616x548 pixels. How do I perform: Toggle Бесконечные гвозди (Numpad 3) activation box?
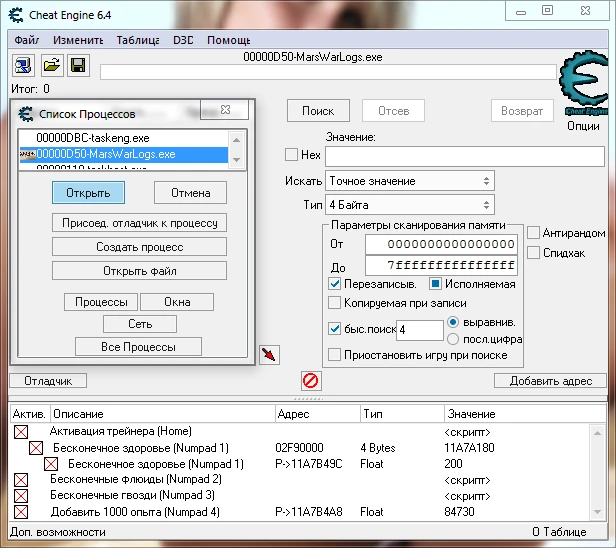pos(21,496)
